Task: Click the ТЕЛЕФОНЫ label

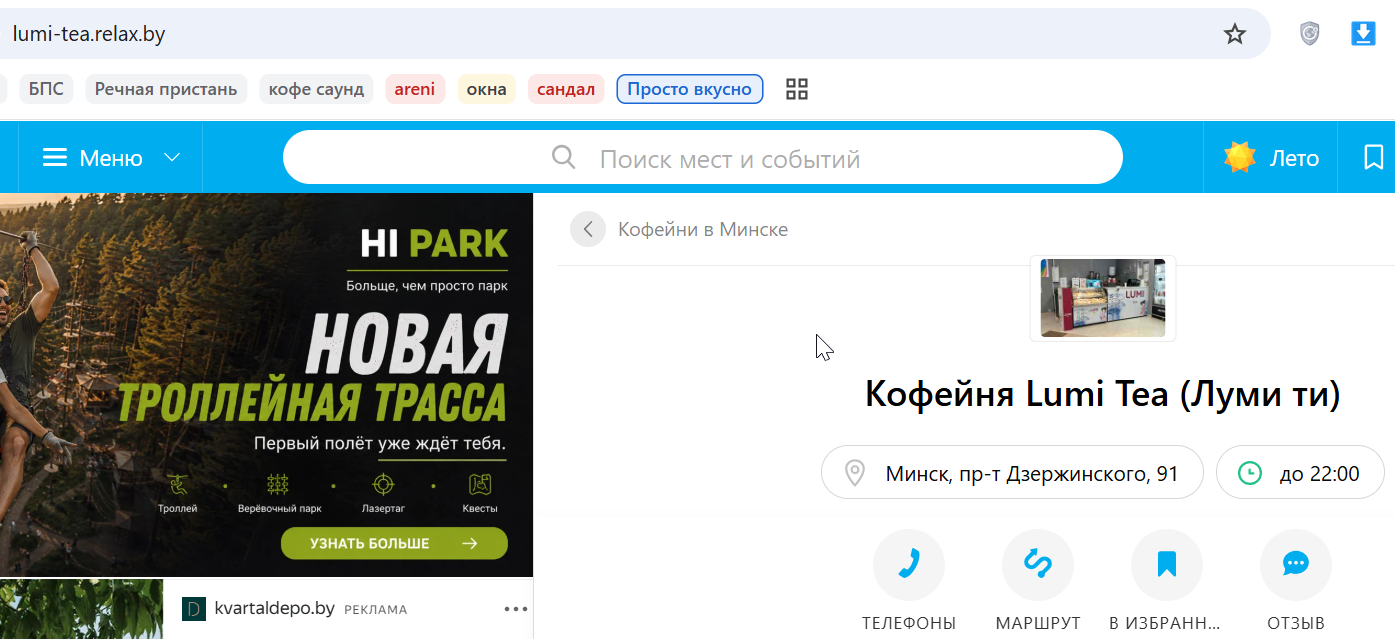Action: tap(909, 623)
